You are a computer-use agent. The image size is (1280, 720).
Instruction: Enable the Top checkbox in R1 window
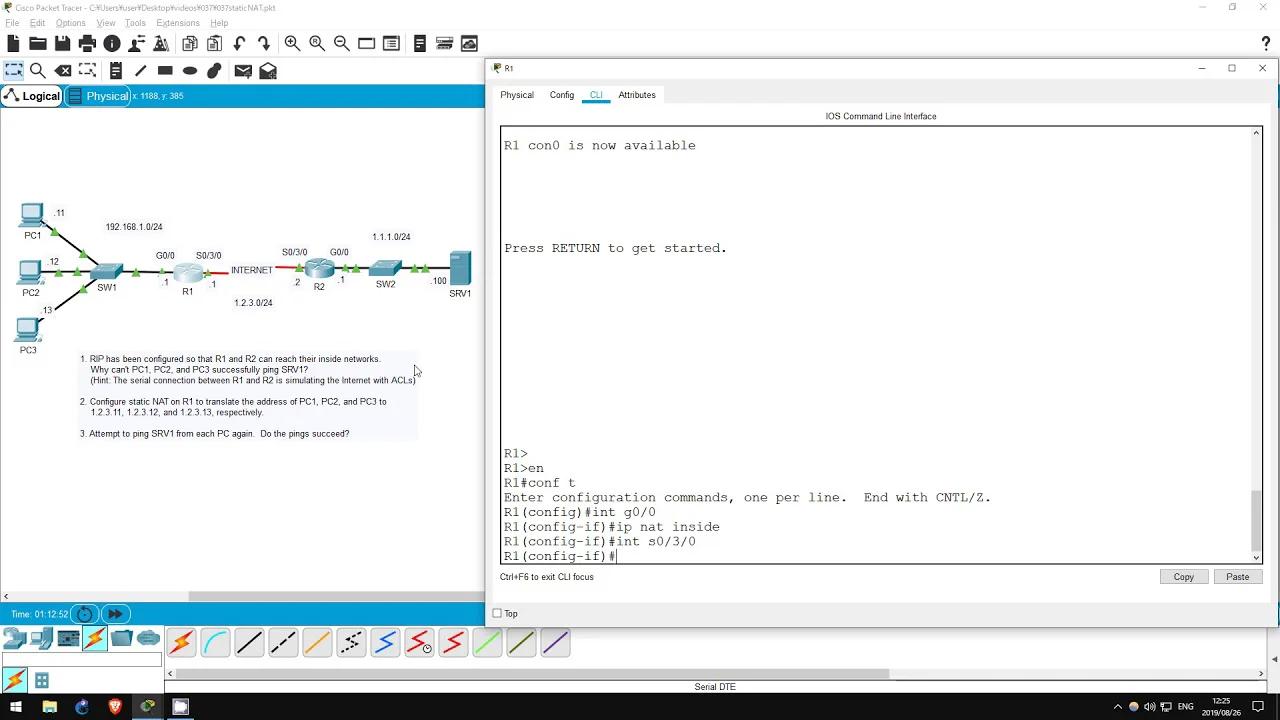(x=497, y=613)
